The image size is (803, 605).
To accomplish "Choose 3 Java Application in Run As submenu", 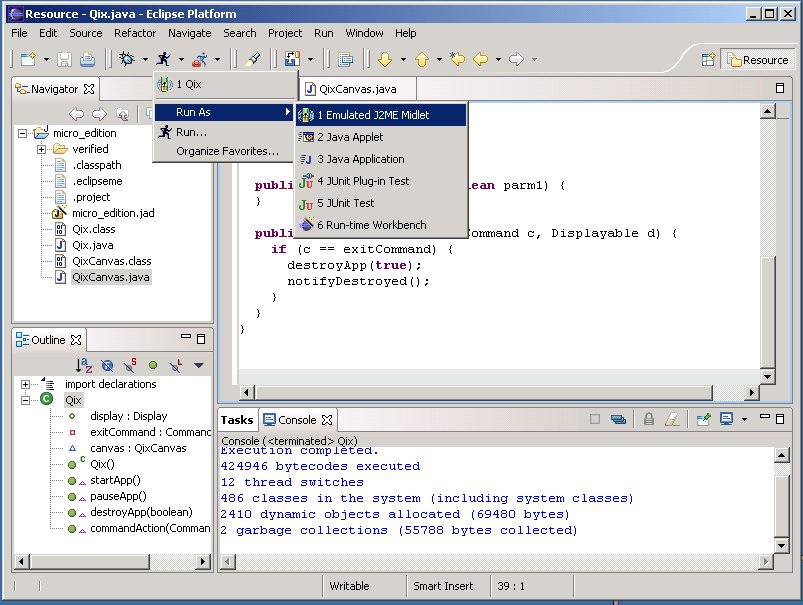I will pos(381,159).
